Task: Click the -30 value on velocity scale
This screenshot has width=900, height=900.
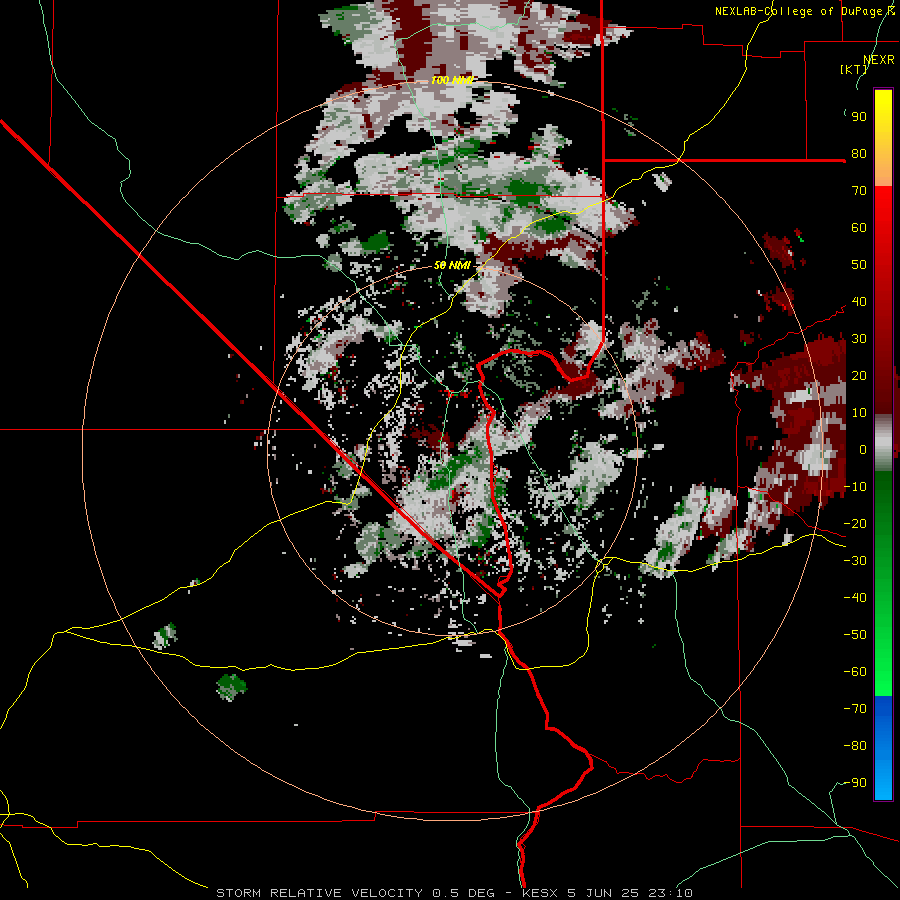Action: coord(855,561)
